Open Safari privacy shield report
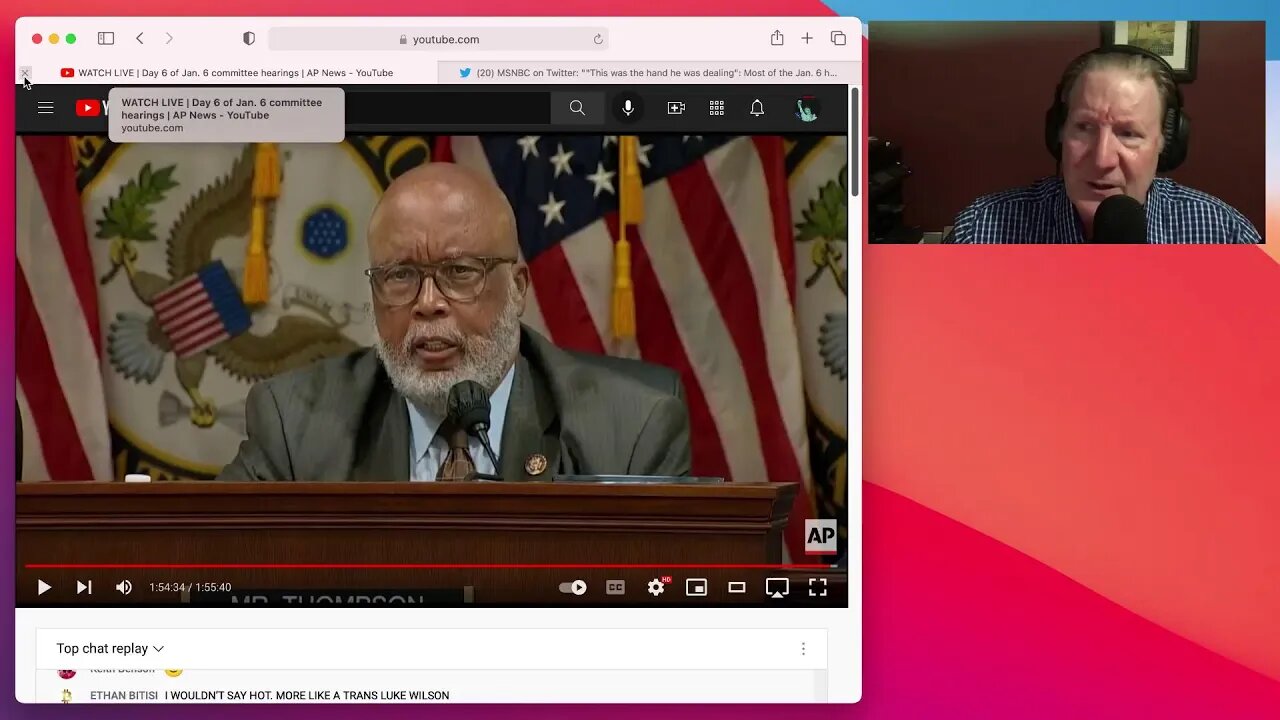This screenshot has height=720, width=1280. pyautogui.click(x=249, y=39)
